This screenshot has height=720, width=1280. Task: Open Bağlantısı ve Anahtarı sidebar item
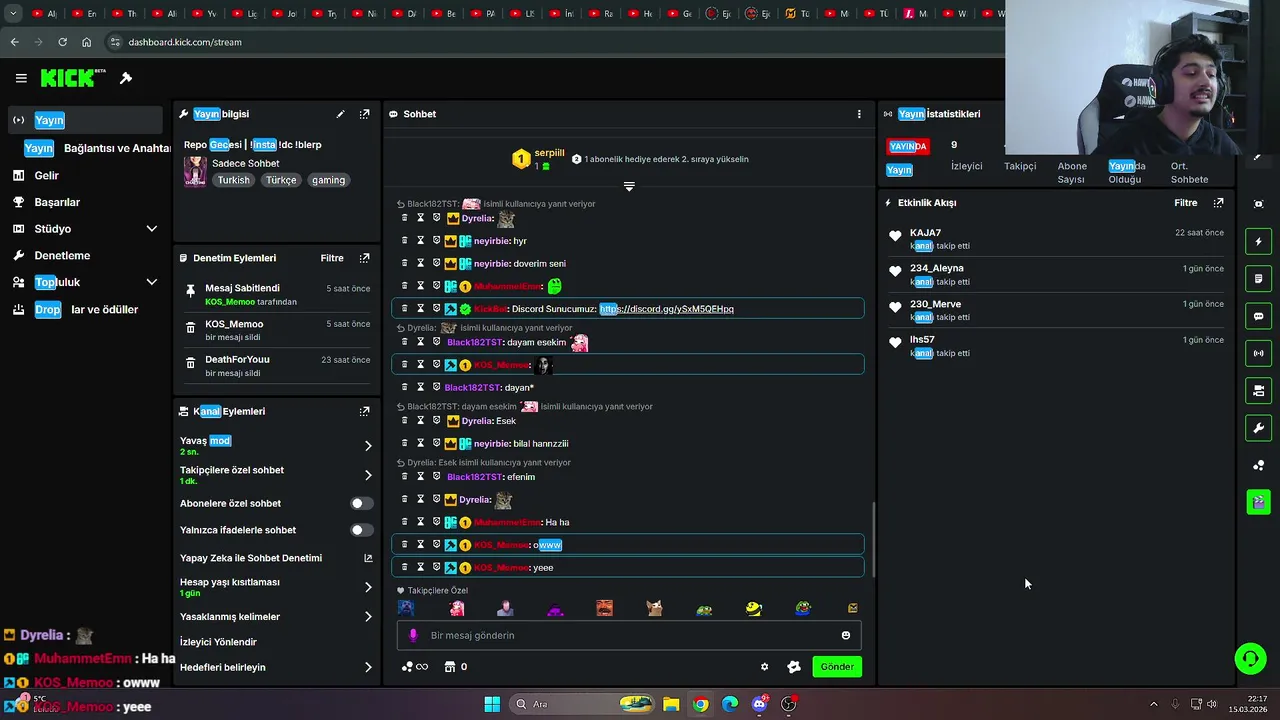(98, 148)
